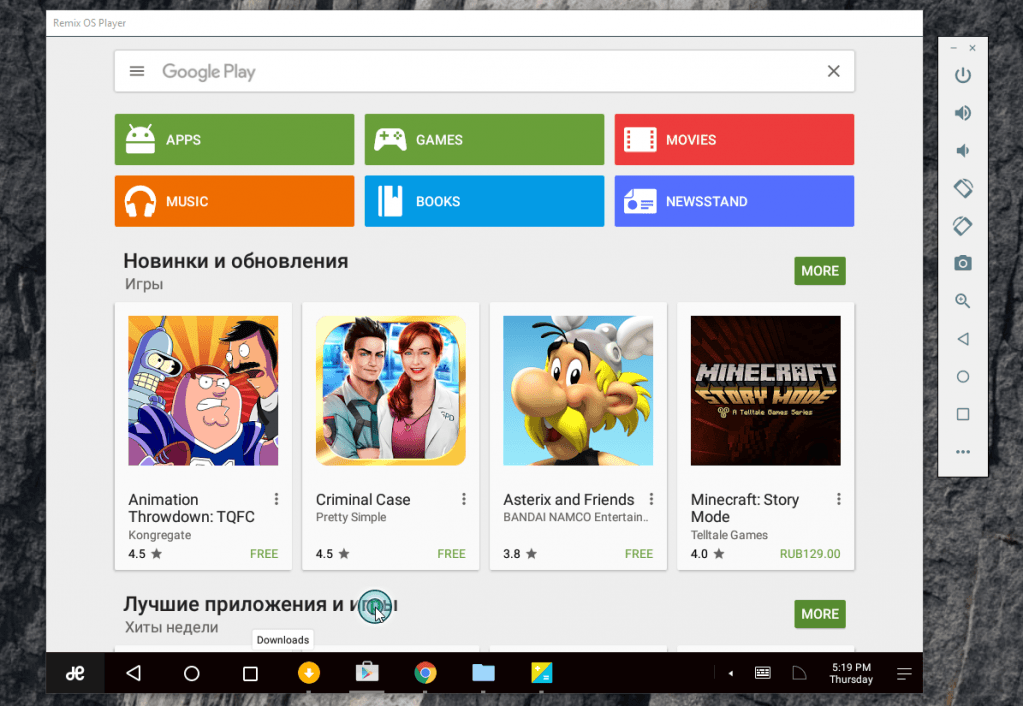The width and height of the screenshot is (1023, 706).
Task: Open options menu for Animation Throwdown
Action: (277, 499)
